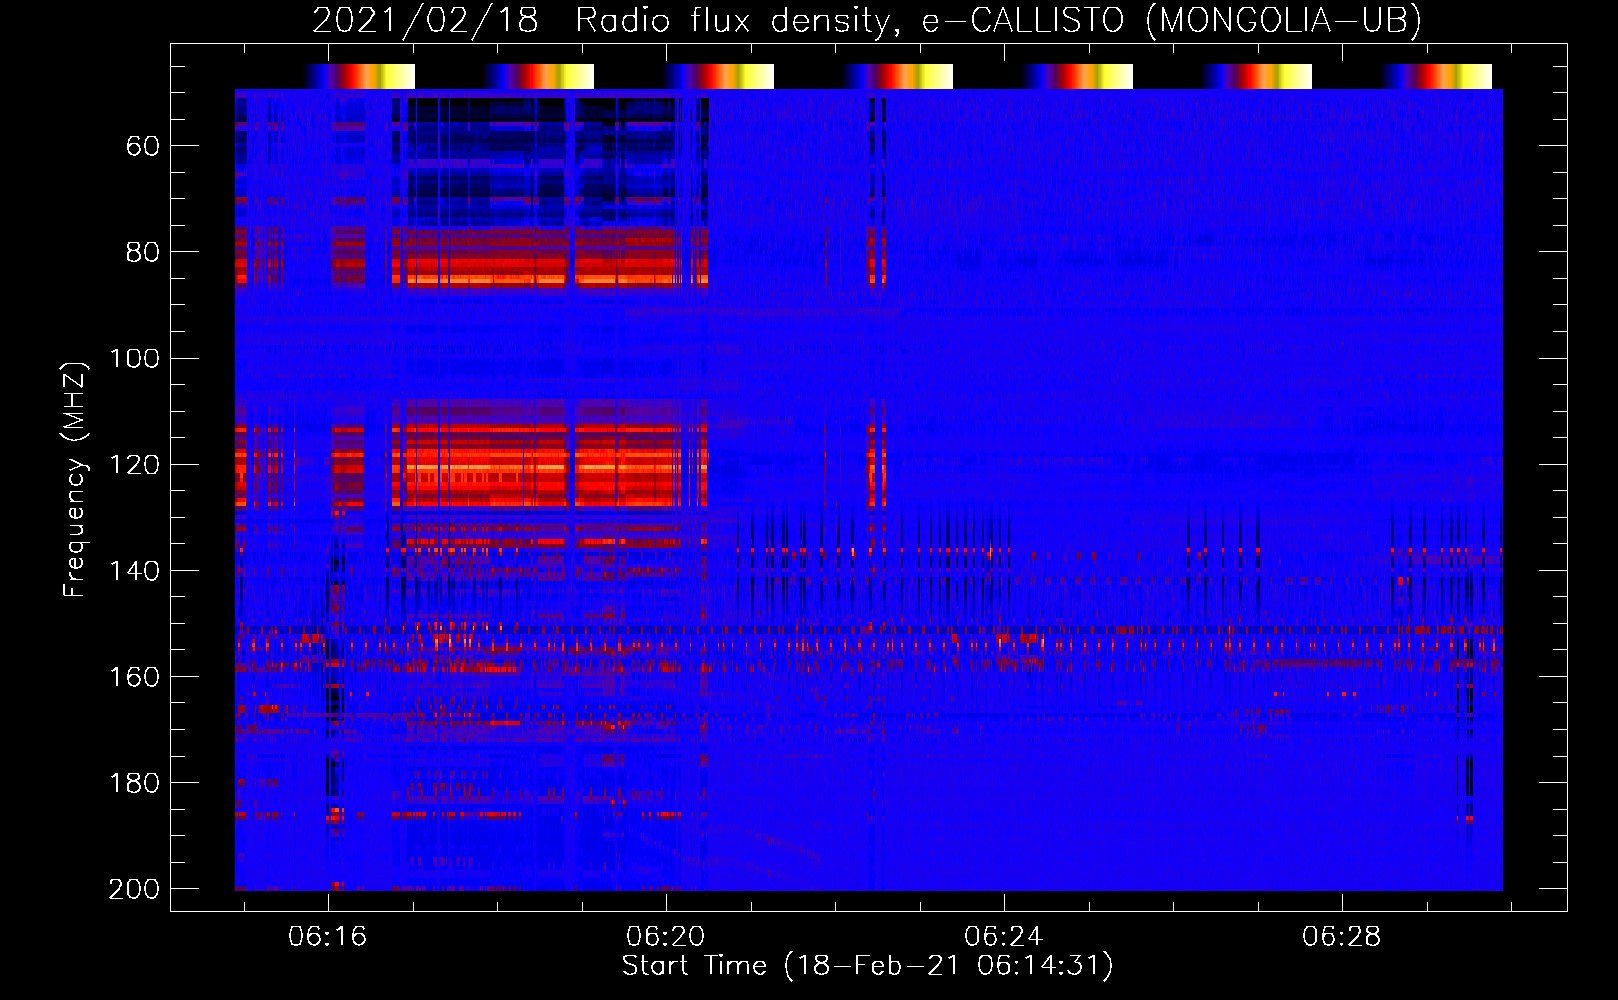Click the 180 MHz frequency tick label
1618x1000 pixels.
pos(135,783)
